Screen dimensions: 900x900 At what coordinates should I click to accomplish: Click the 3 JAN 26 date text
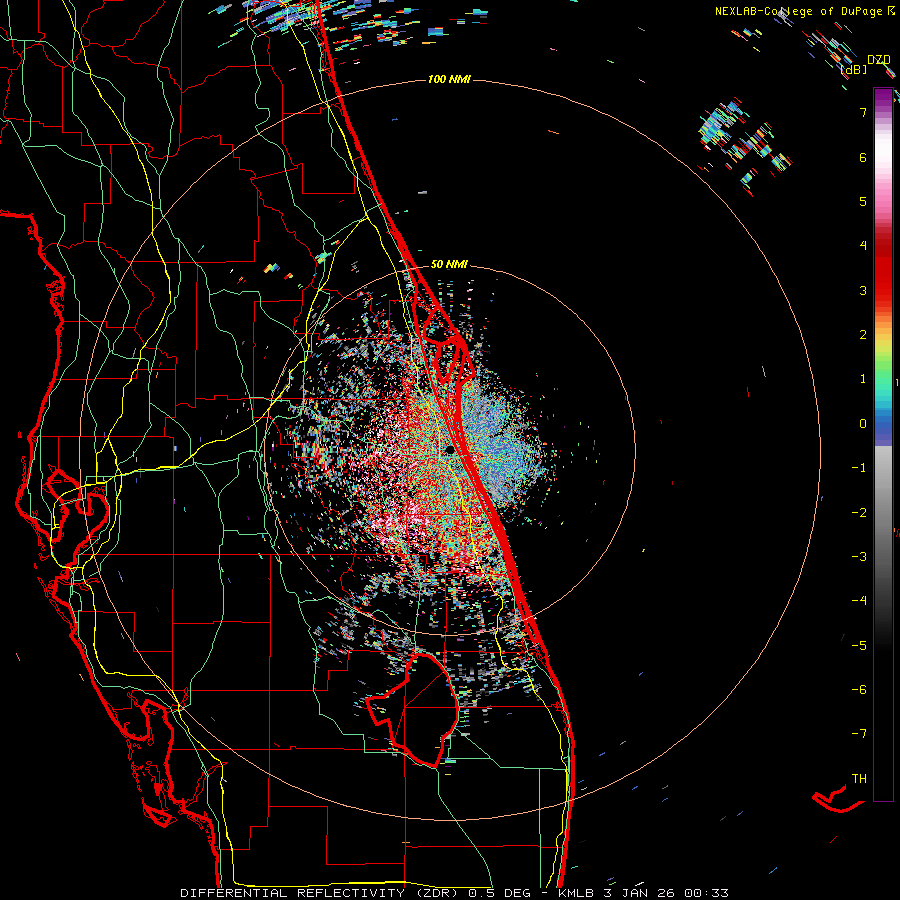click(641, 893)
